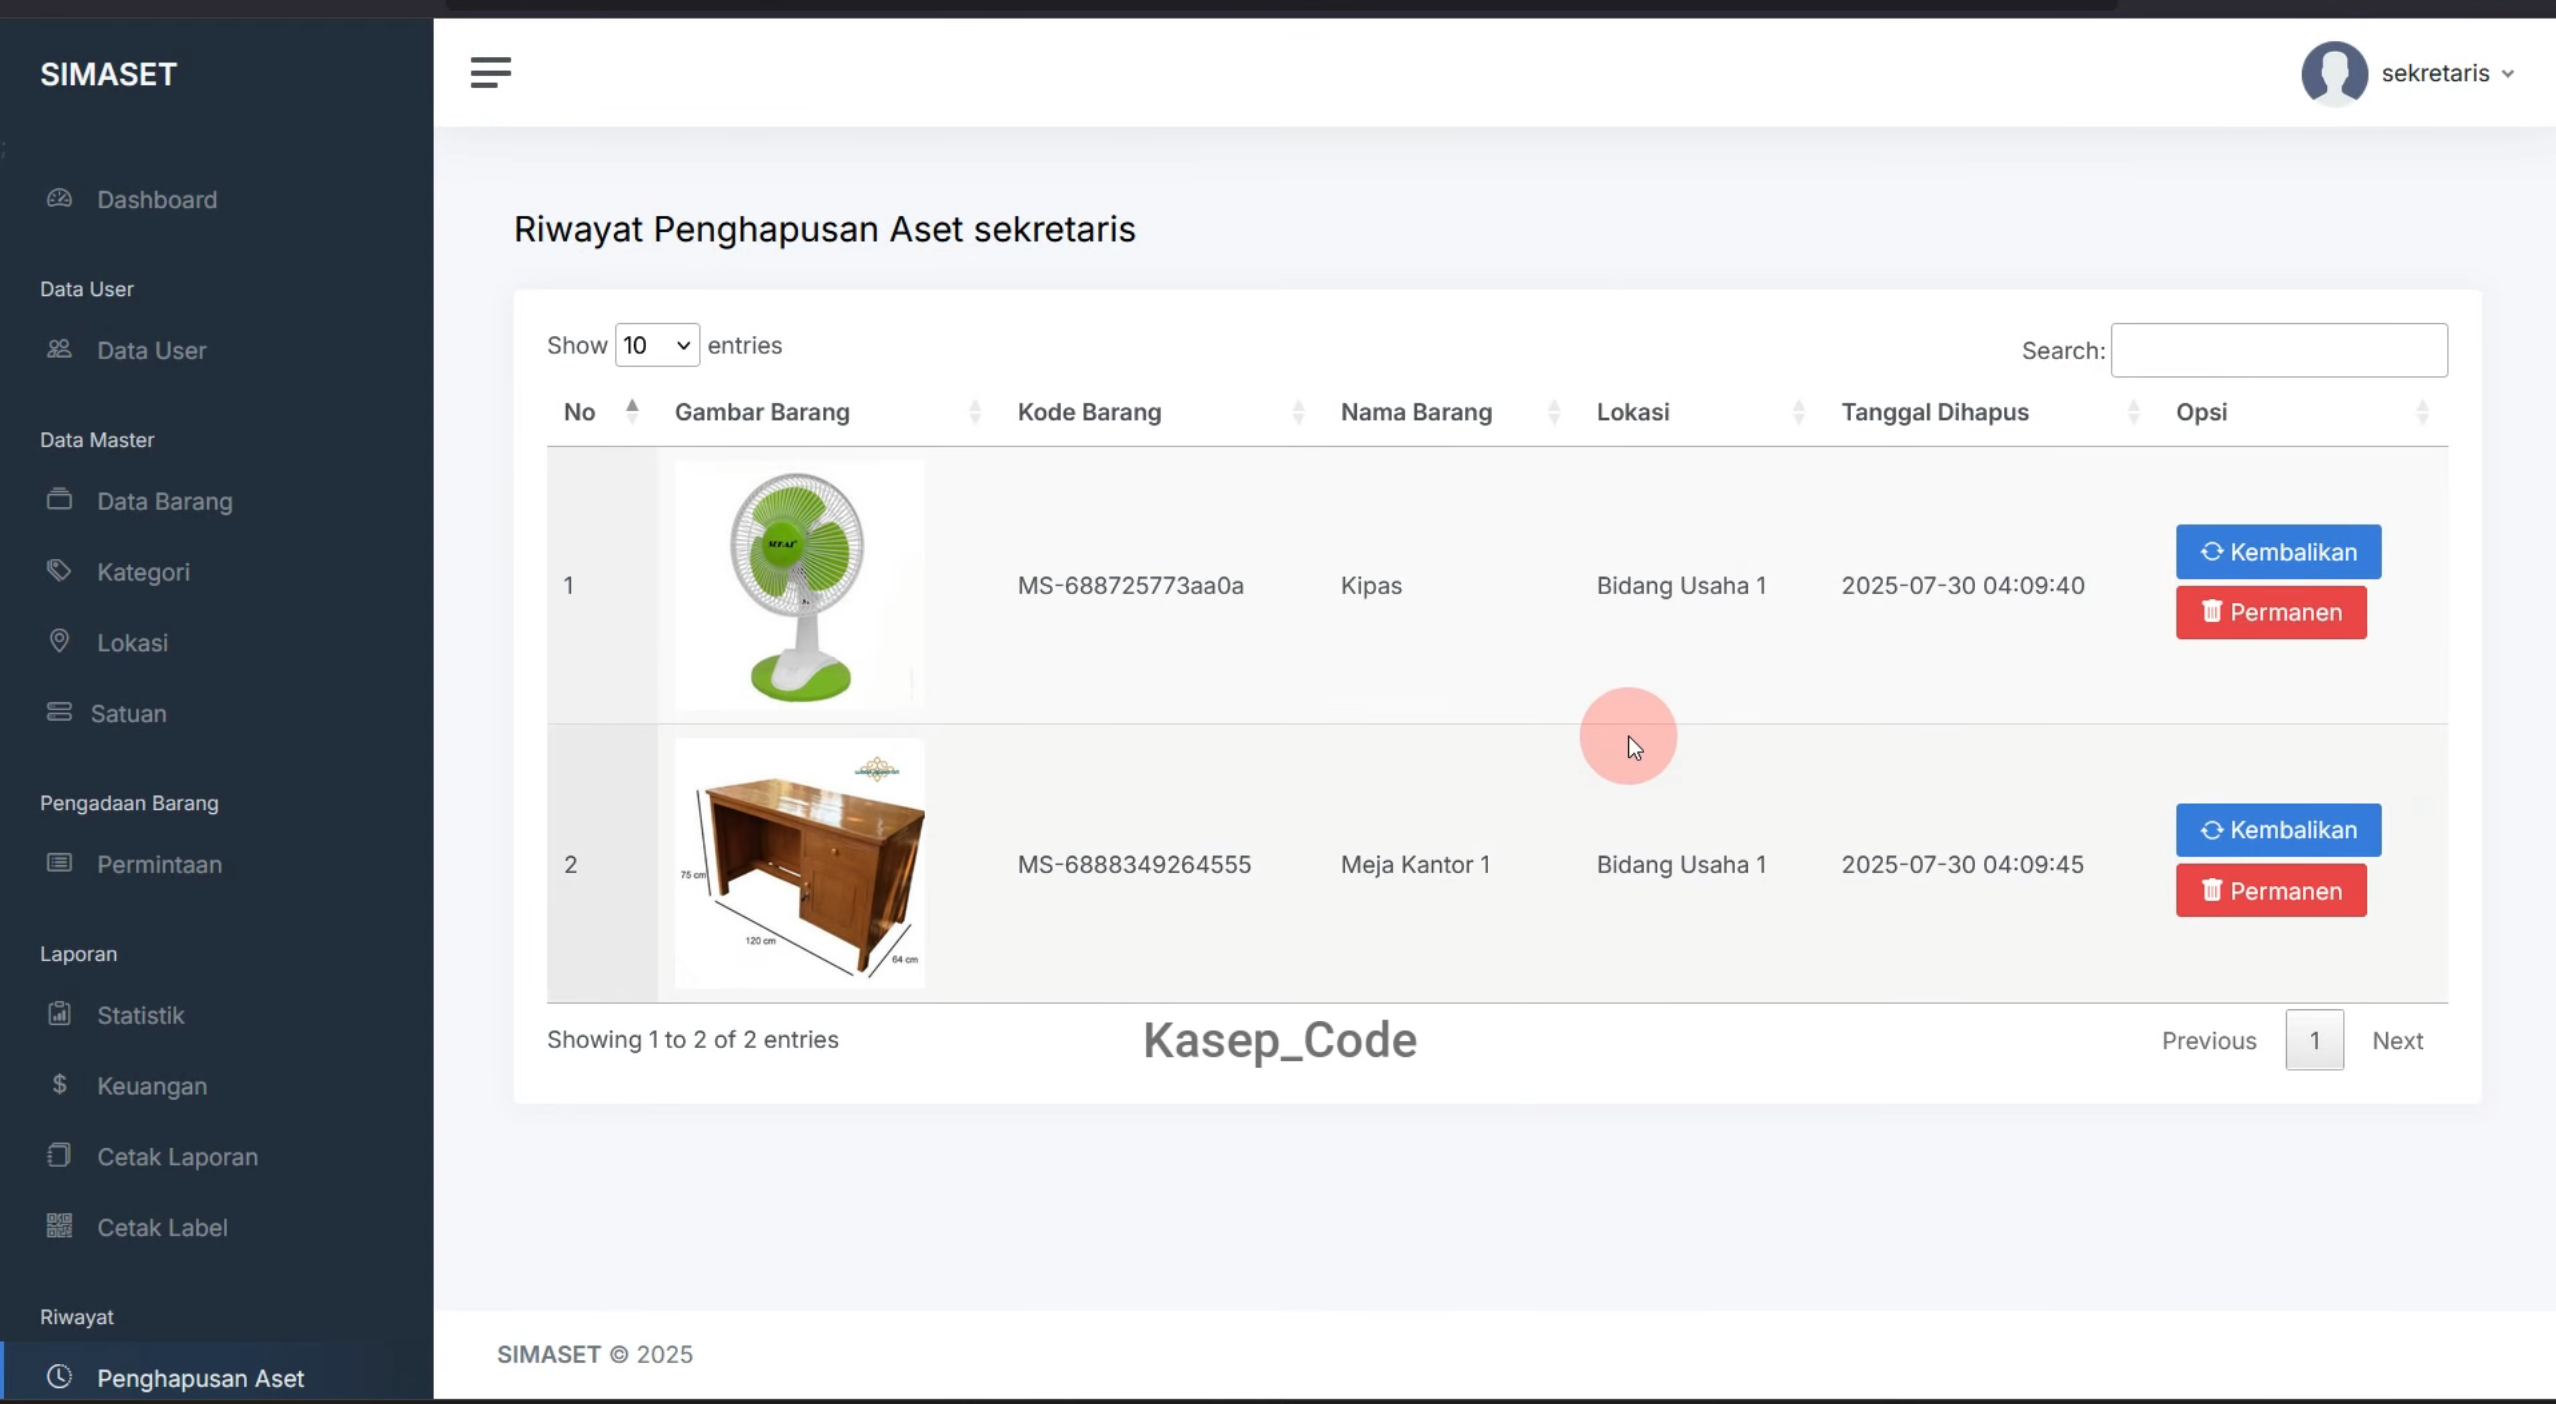
Task: Sort by Lokasi column header
Action: pyautogui.click(x=1702, y=412)
